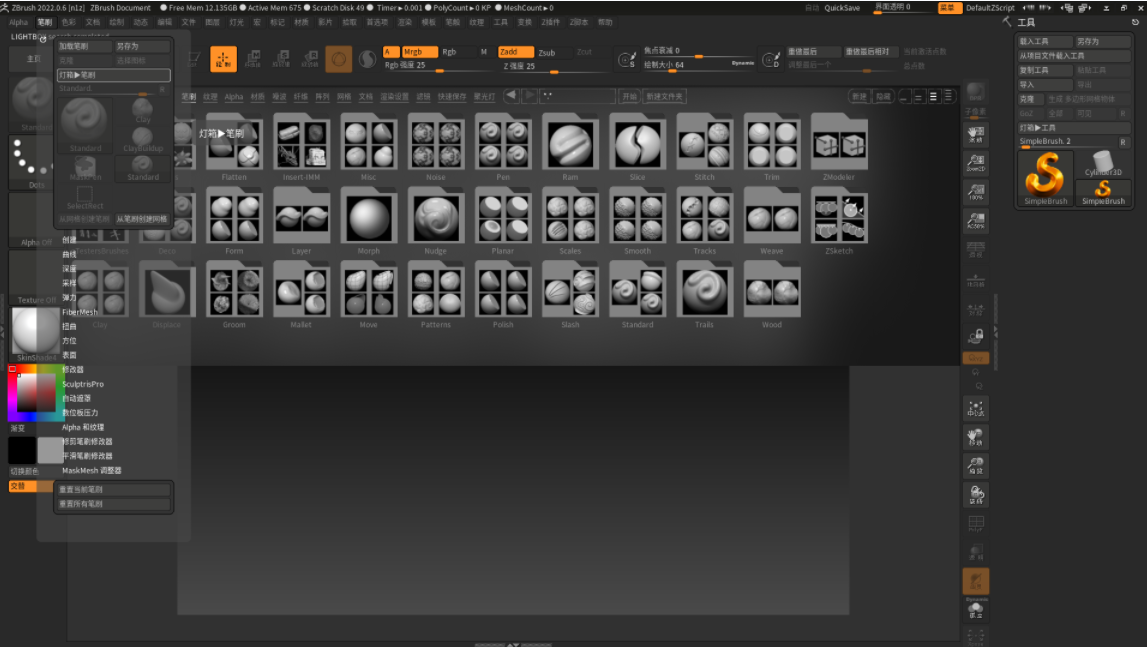The width and height of the screenshot is (1147, 647).
Task: Open the Weave brush folder
Action: (x=772, y=221)
